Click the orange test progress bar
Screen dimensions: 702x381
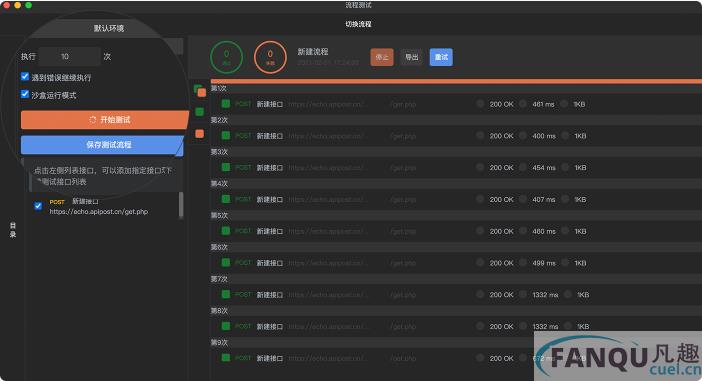click(456, 81)
